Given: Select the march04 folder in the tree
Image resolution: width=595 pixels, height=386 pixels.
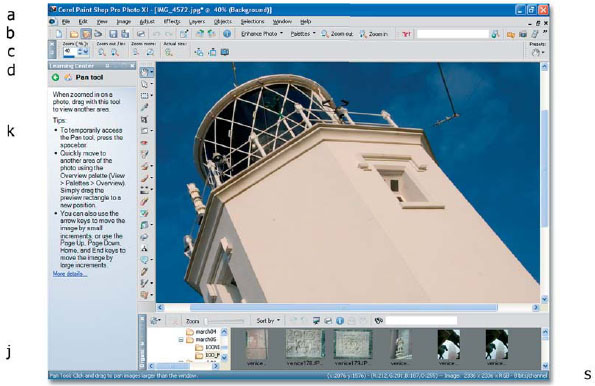Looking at the screenshot, I should [201, 332].
